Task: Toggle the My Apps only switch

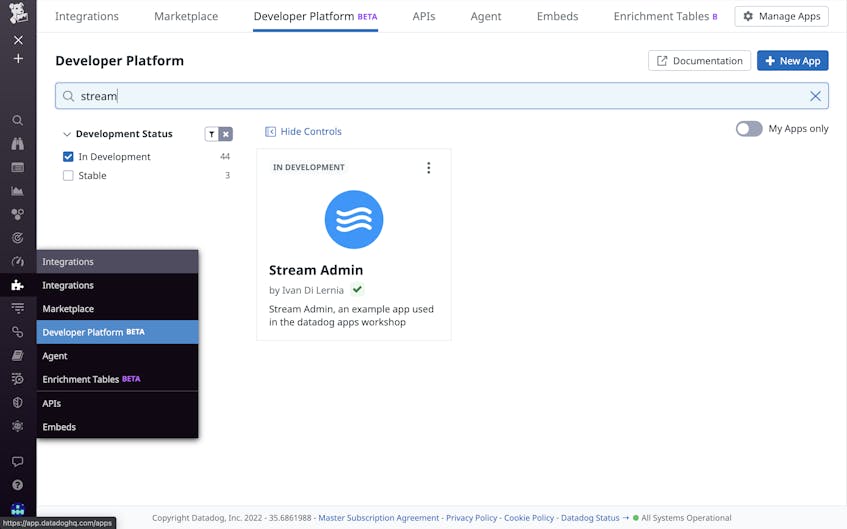Action: [x=749, y=129]
